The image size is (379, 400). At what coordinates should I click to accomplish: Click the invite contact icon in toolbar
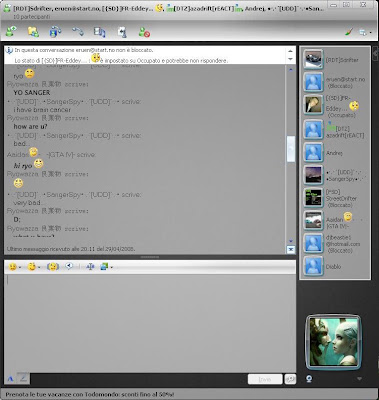[11, 32]
